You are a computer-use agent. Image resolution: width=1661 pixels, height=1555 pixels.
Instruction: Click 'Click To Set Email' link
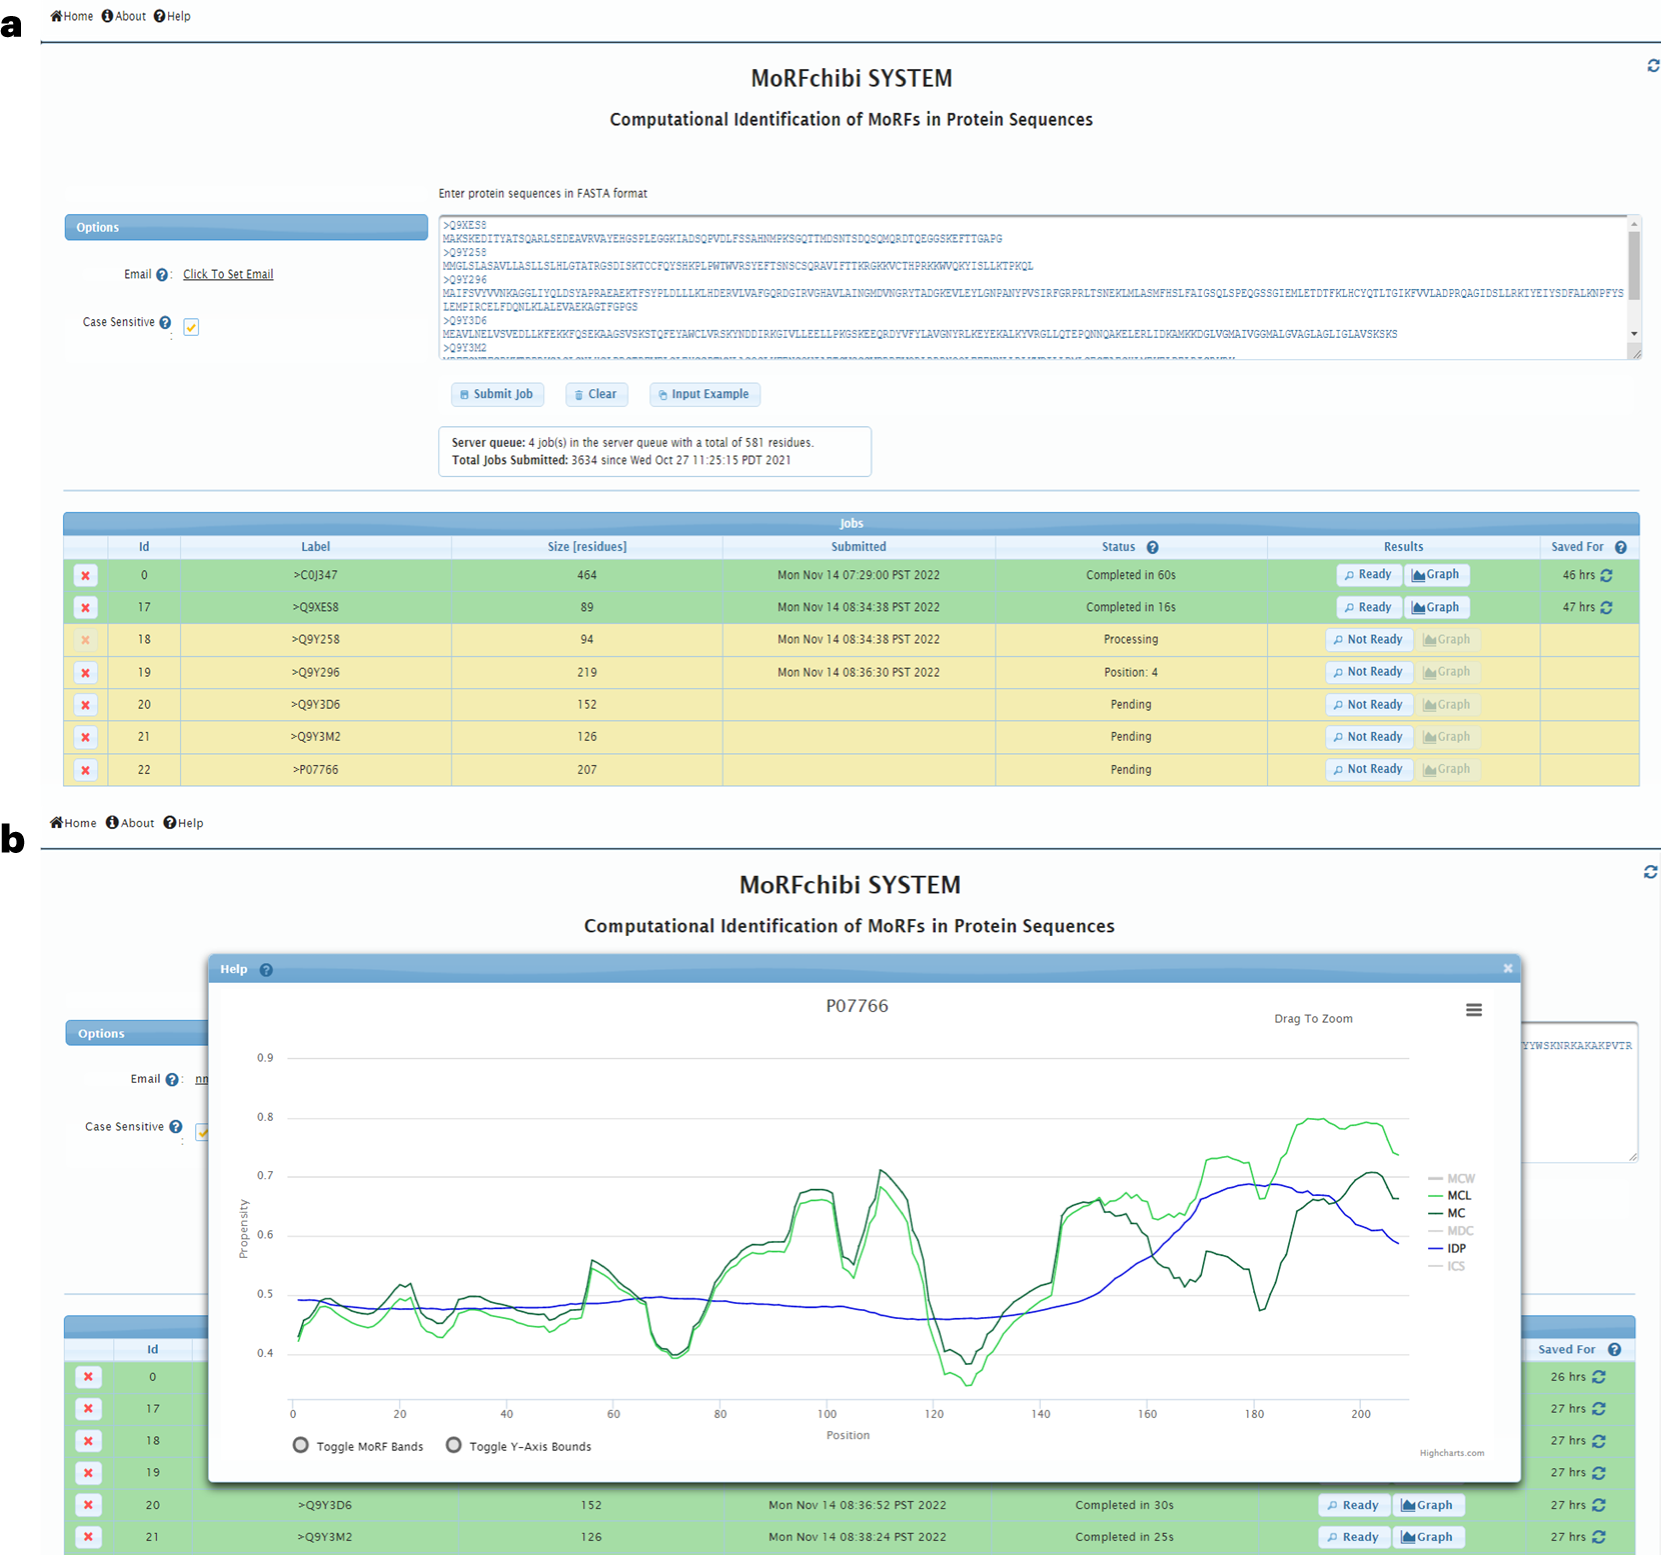pos(228,274)
